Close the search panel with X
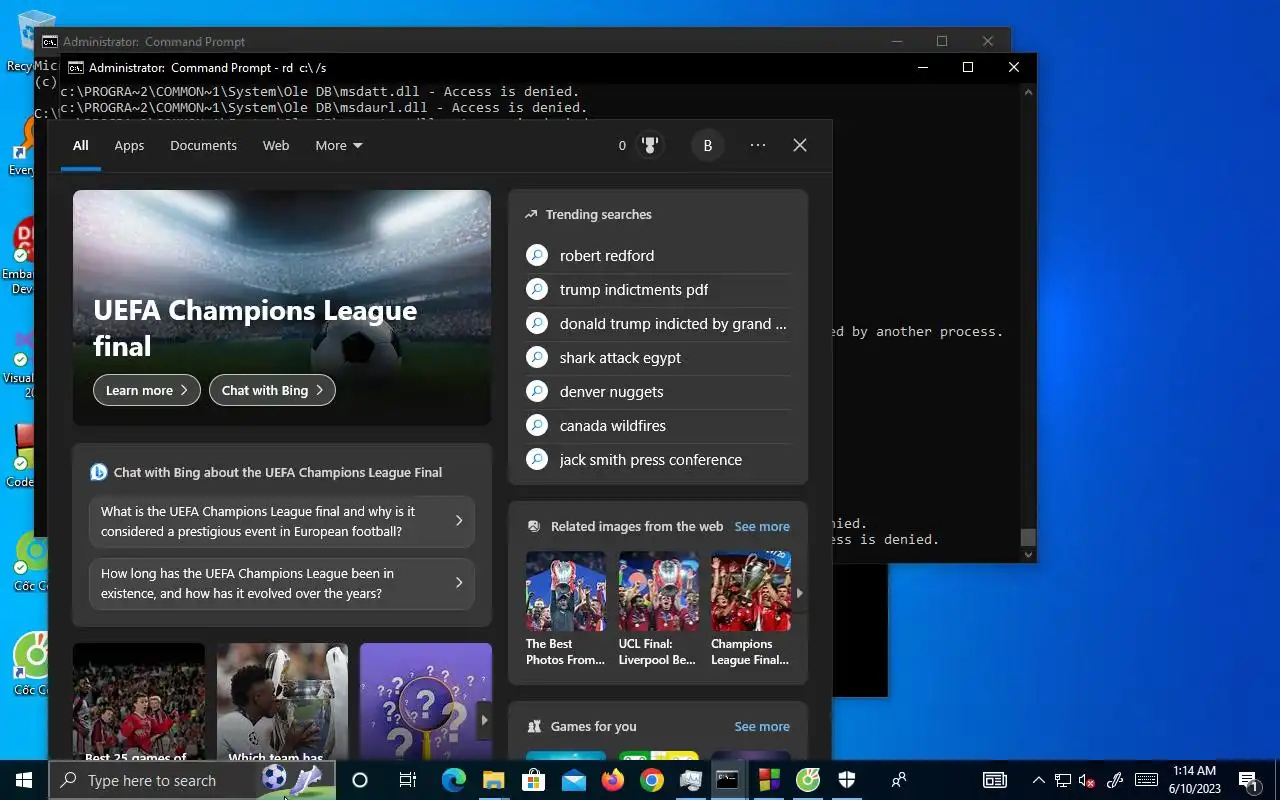1280x800 pixels. 800,145
